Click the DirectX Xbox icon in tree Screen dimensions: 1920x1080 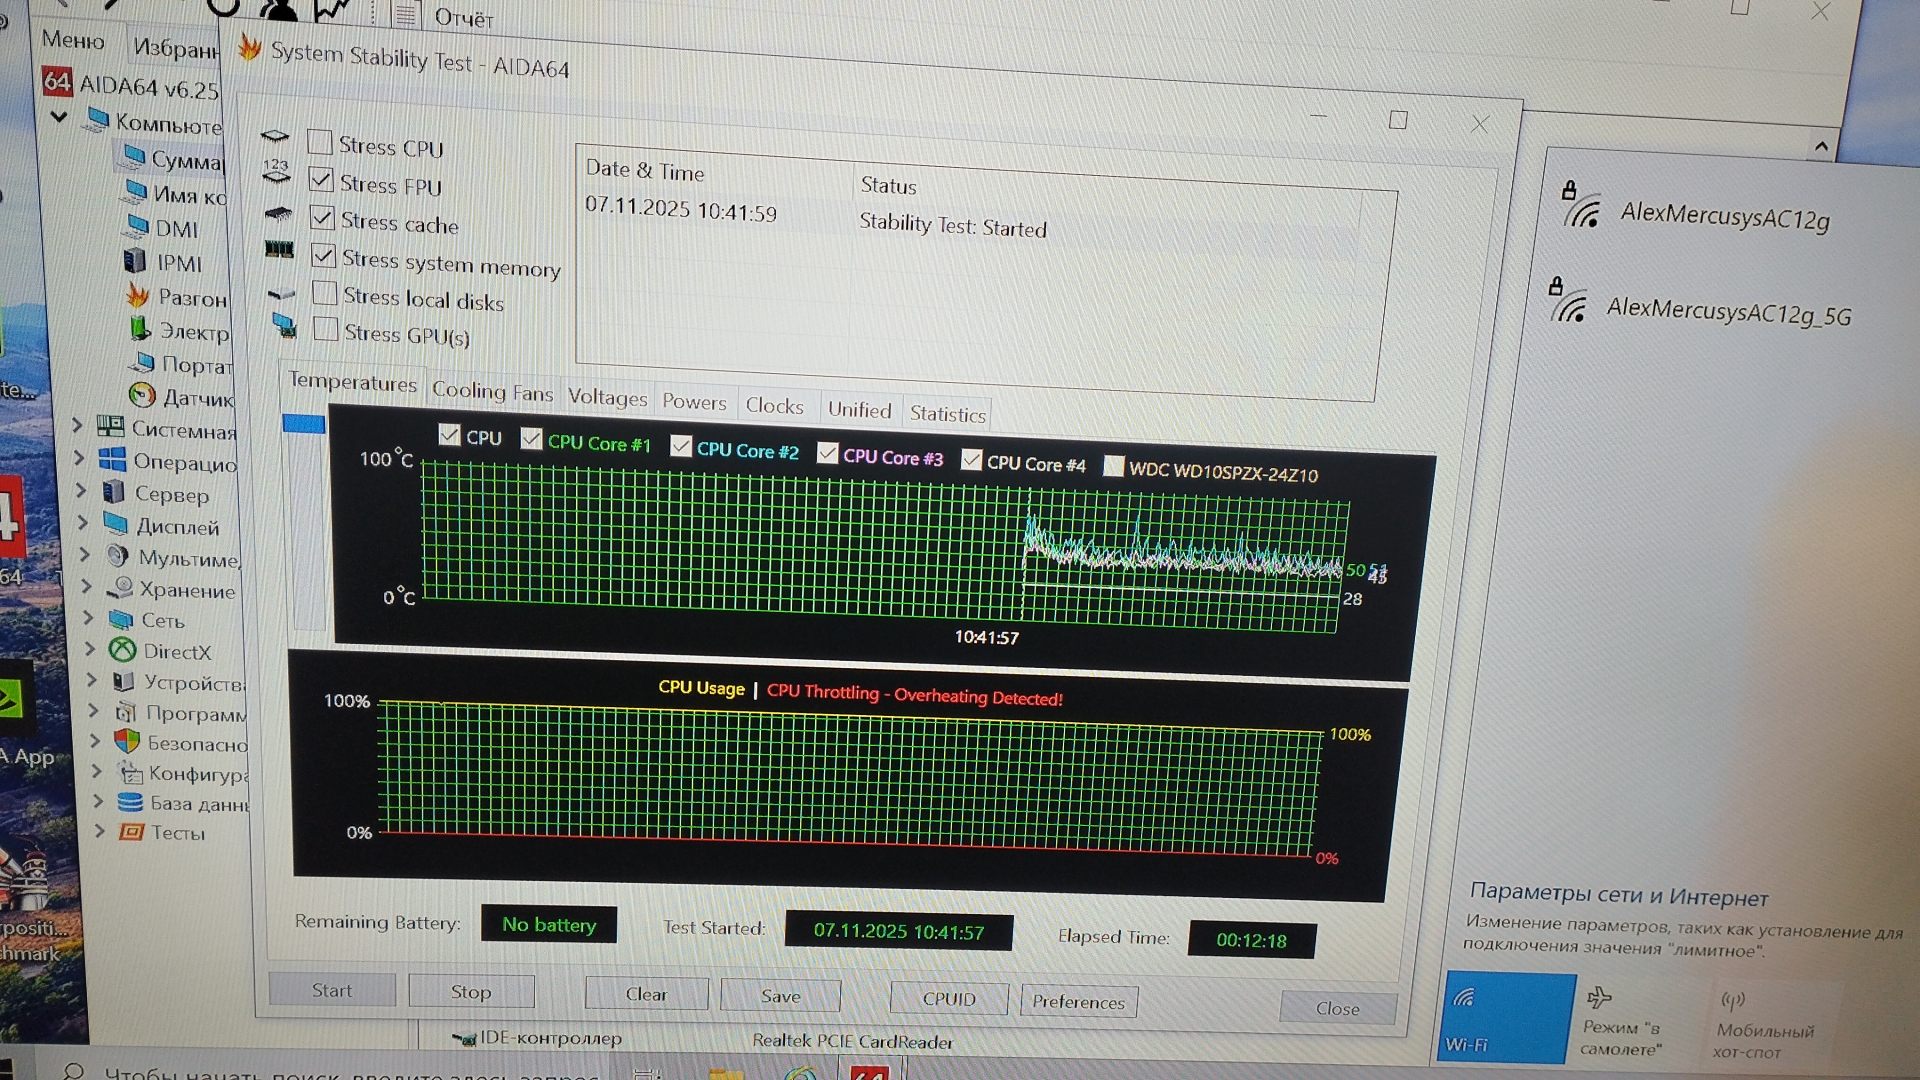point(122,650)
